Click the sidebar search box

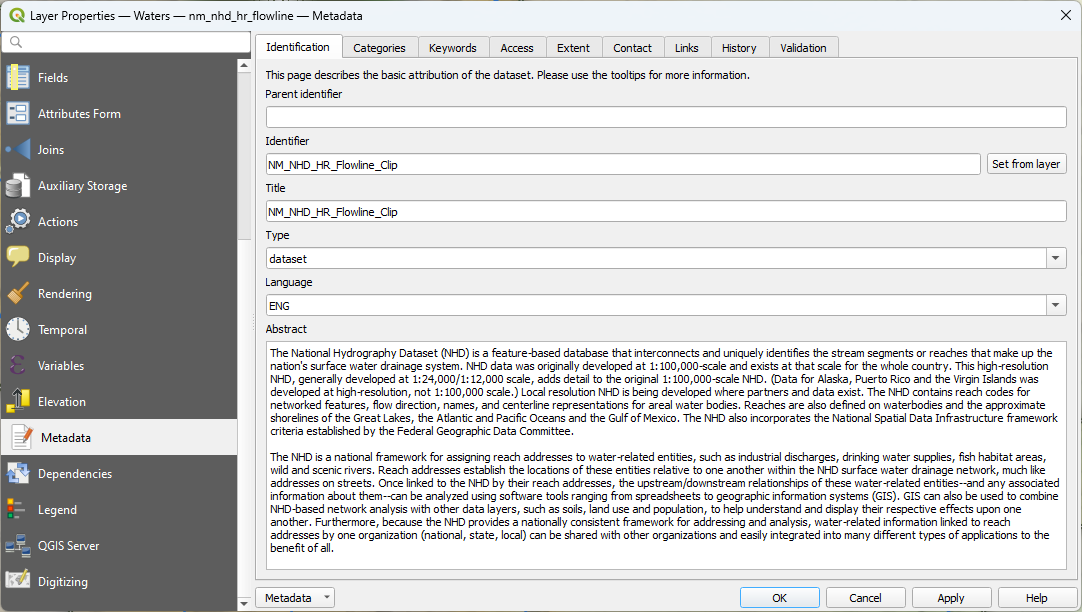pos(126,42)
